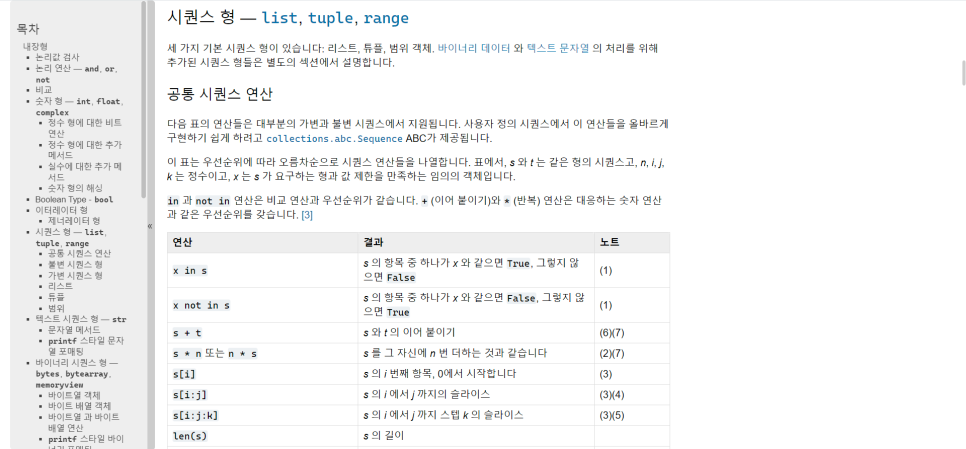Open the 텍스트 문자열 link
The width and height of the screenshot is (966, 449).
coord(558,48)
